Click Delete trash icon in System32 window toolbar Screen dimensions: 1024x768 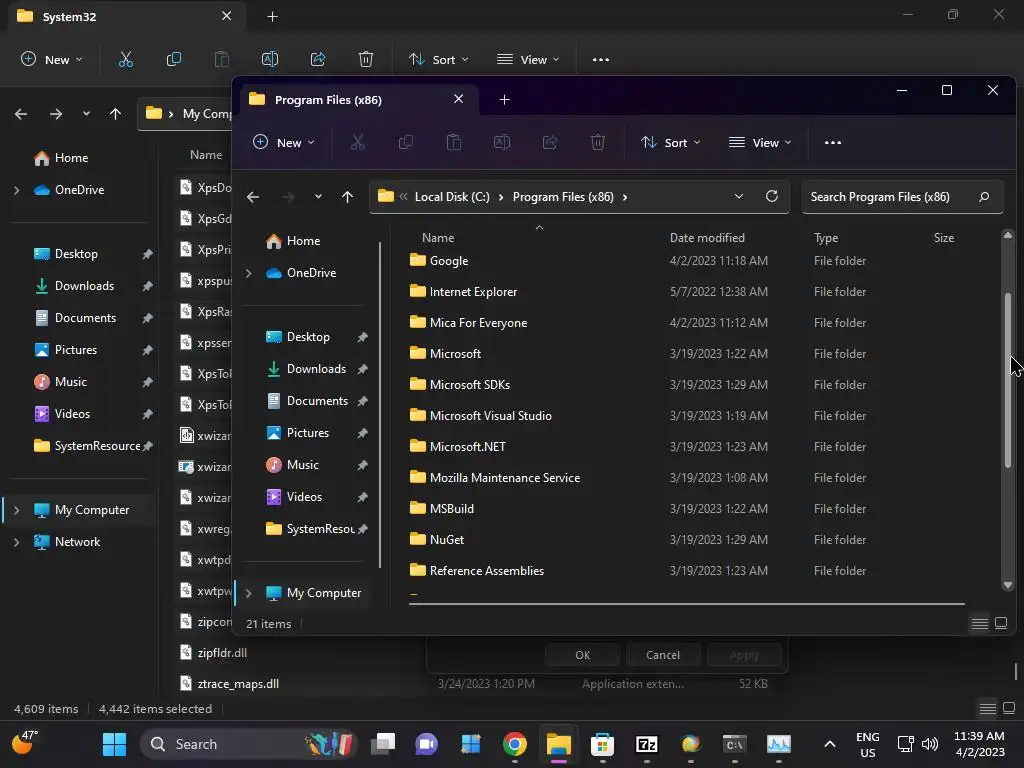pyautogui.click(x=366, y=59)
